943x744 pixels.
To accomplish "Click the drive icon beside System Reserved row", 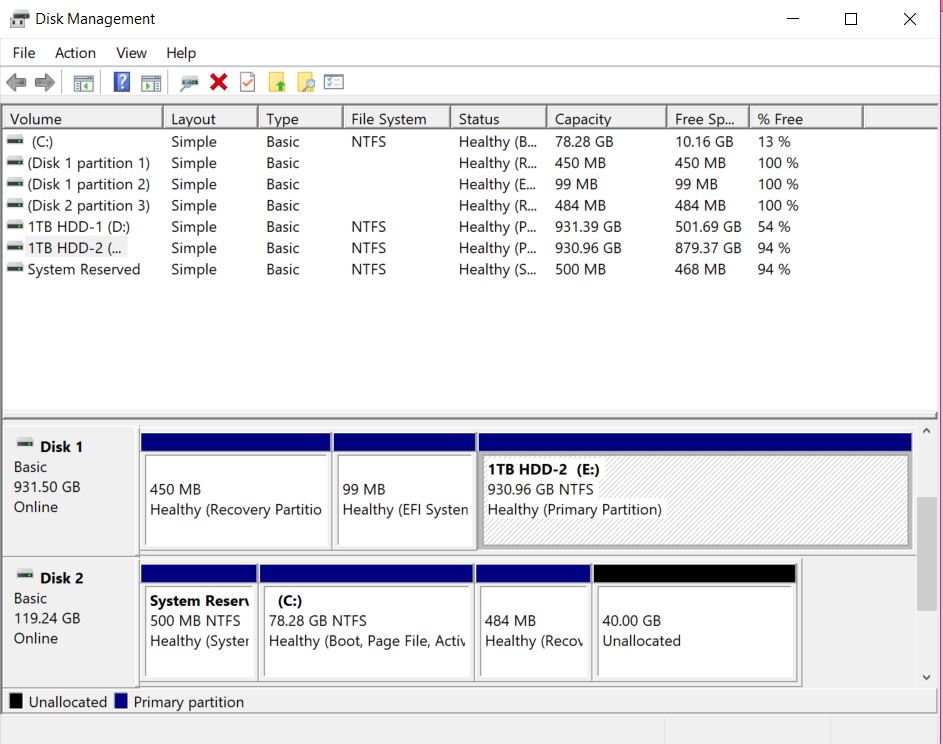I will pos(15,269).
